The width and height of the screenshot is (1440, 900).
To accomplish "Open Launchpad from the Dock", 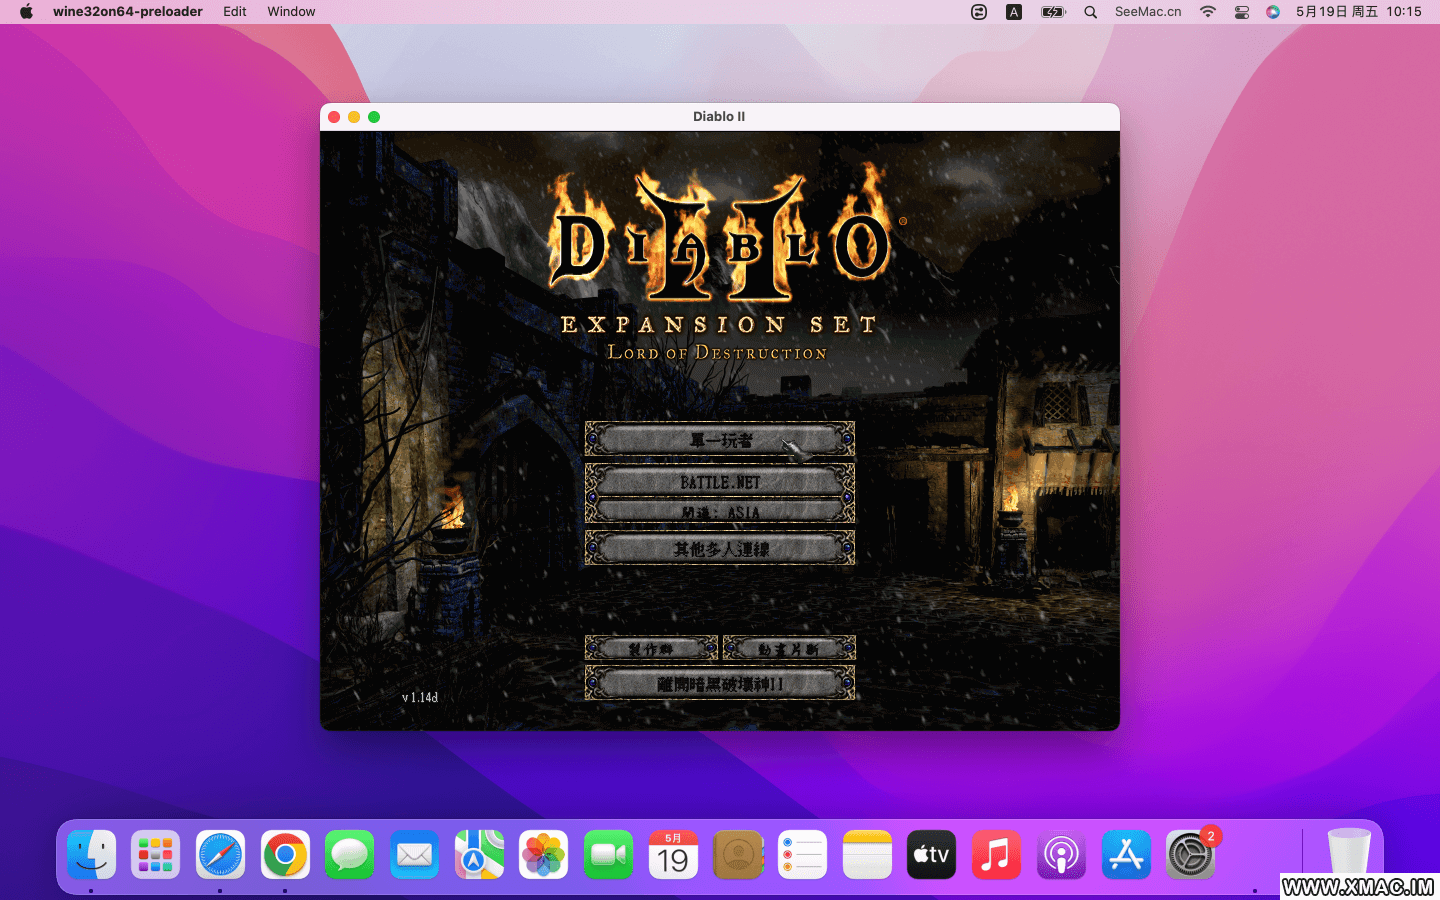I will tap(156, 855).
